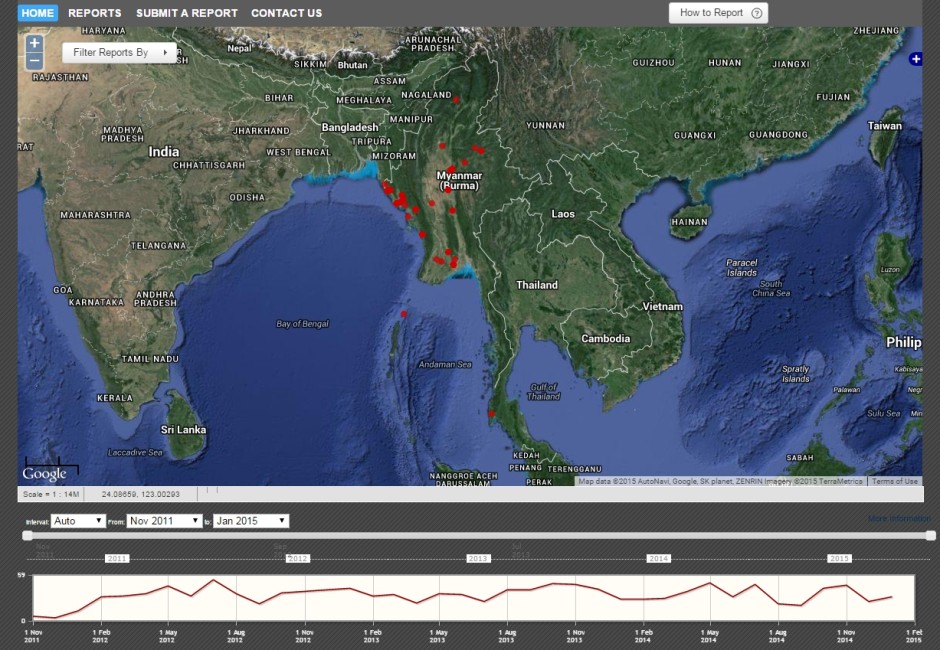The image size is (940, 650).
Task: Click the red marker near southern Thailand peninsula
Action: click(491, 413)
